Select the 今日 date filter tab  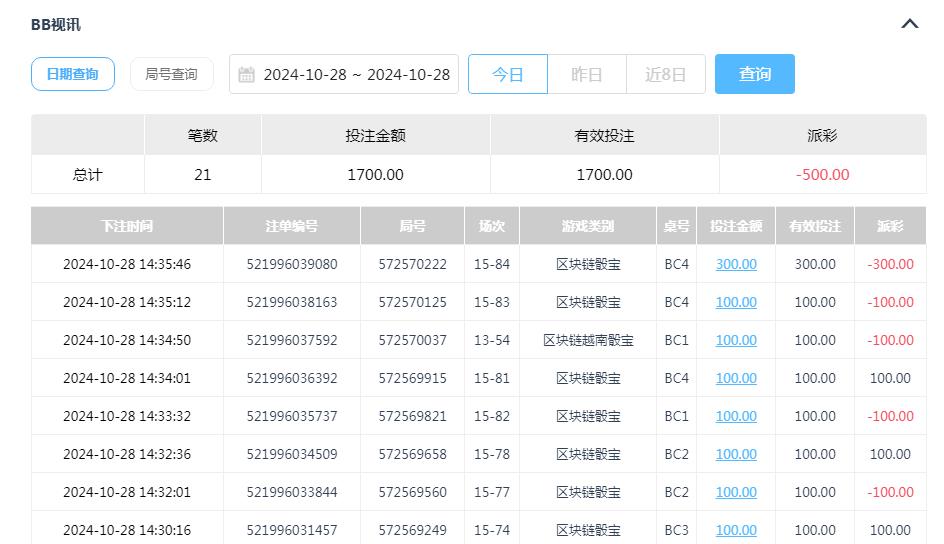pos(508,75)
